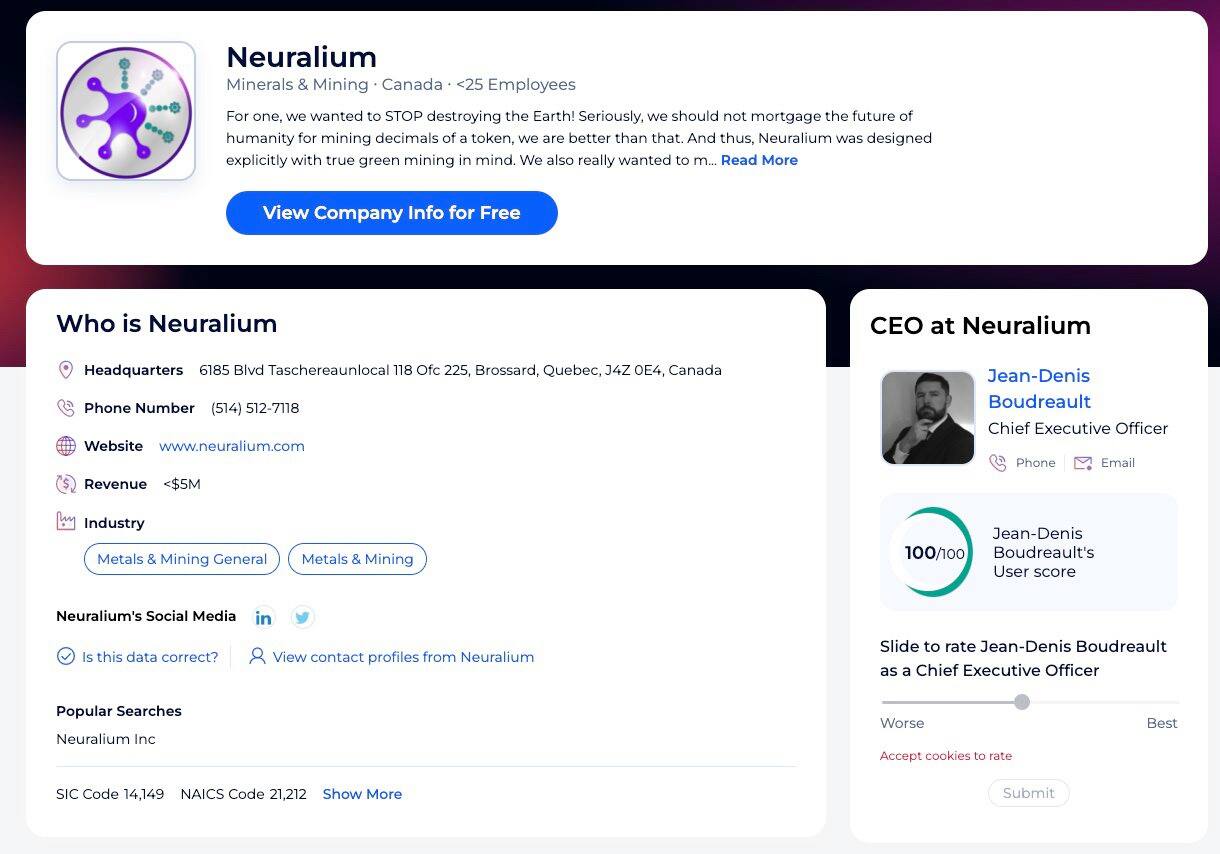View contact profiles from Neuralium
Viewport: 1220px width, 854px height.
[x=403, y=657]
